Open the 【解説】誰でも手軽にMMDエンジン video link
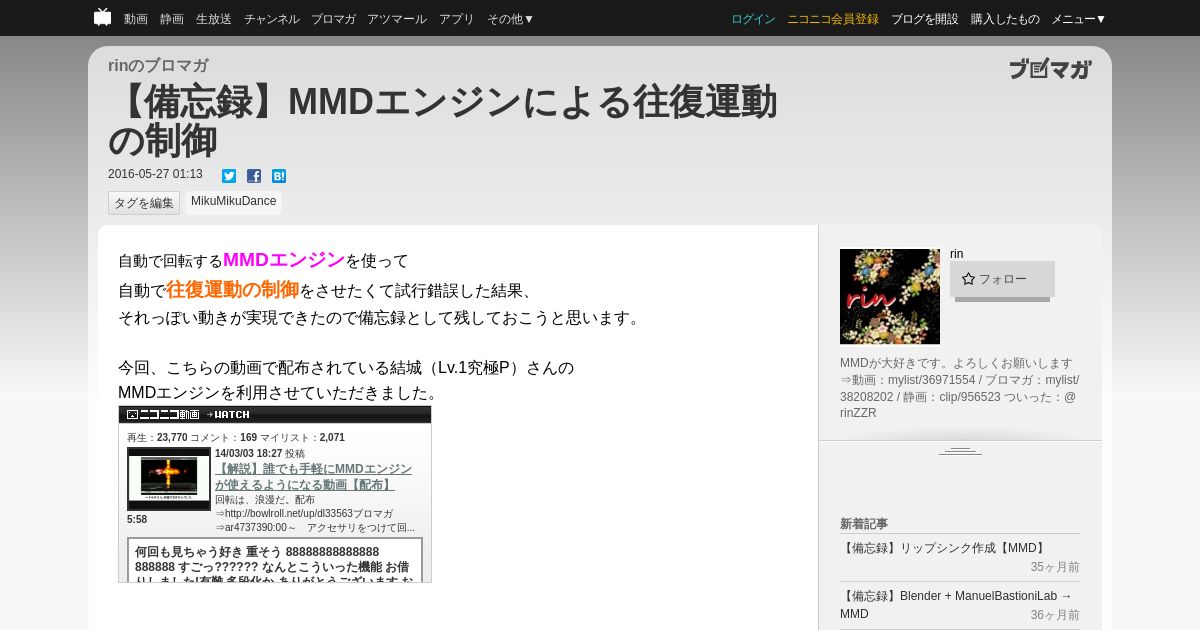This screenshot has height=630, width=1200. click(313, 476)
